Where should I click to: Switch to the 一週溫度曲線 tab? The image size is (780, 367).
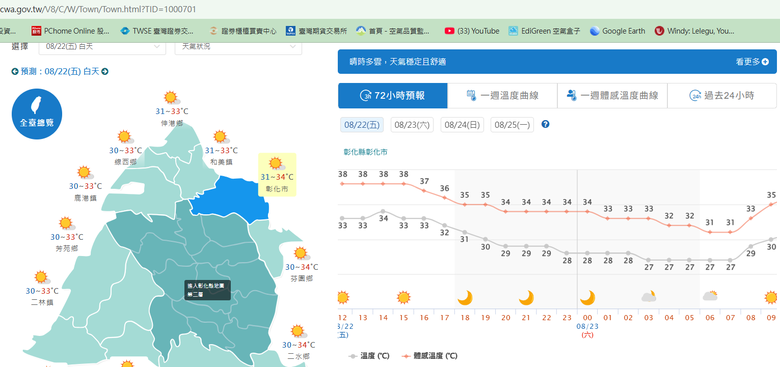point(502,95)
